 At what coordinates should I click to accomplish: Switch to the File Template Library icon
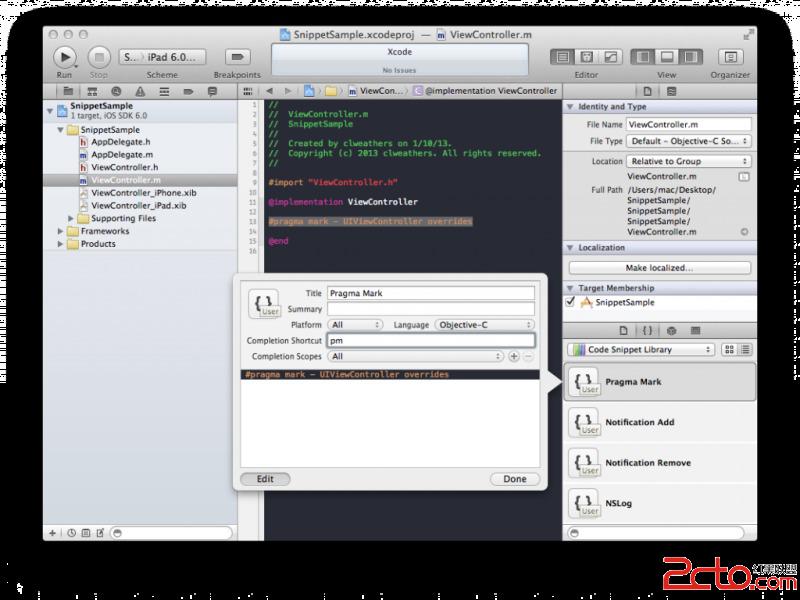[623, 330]
